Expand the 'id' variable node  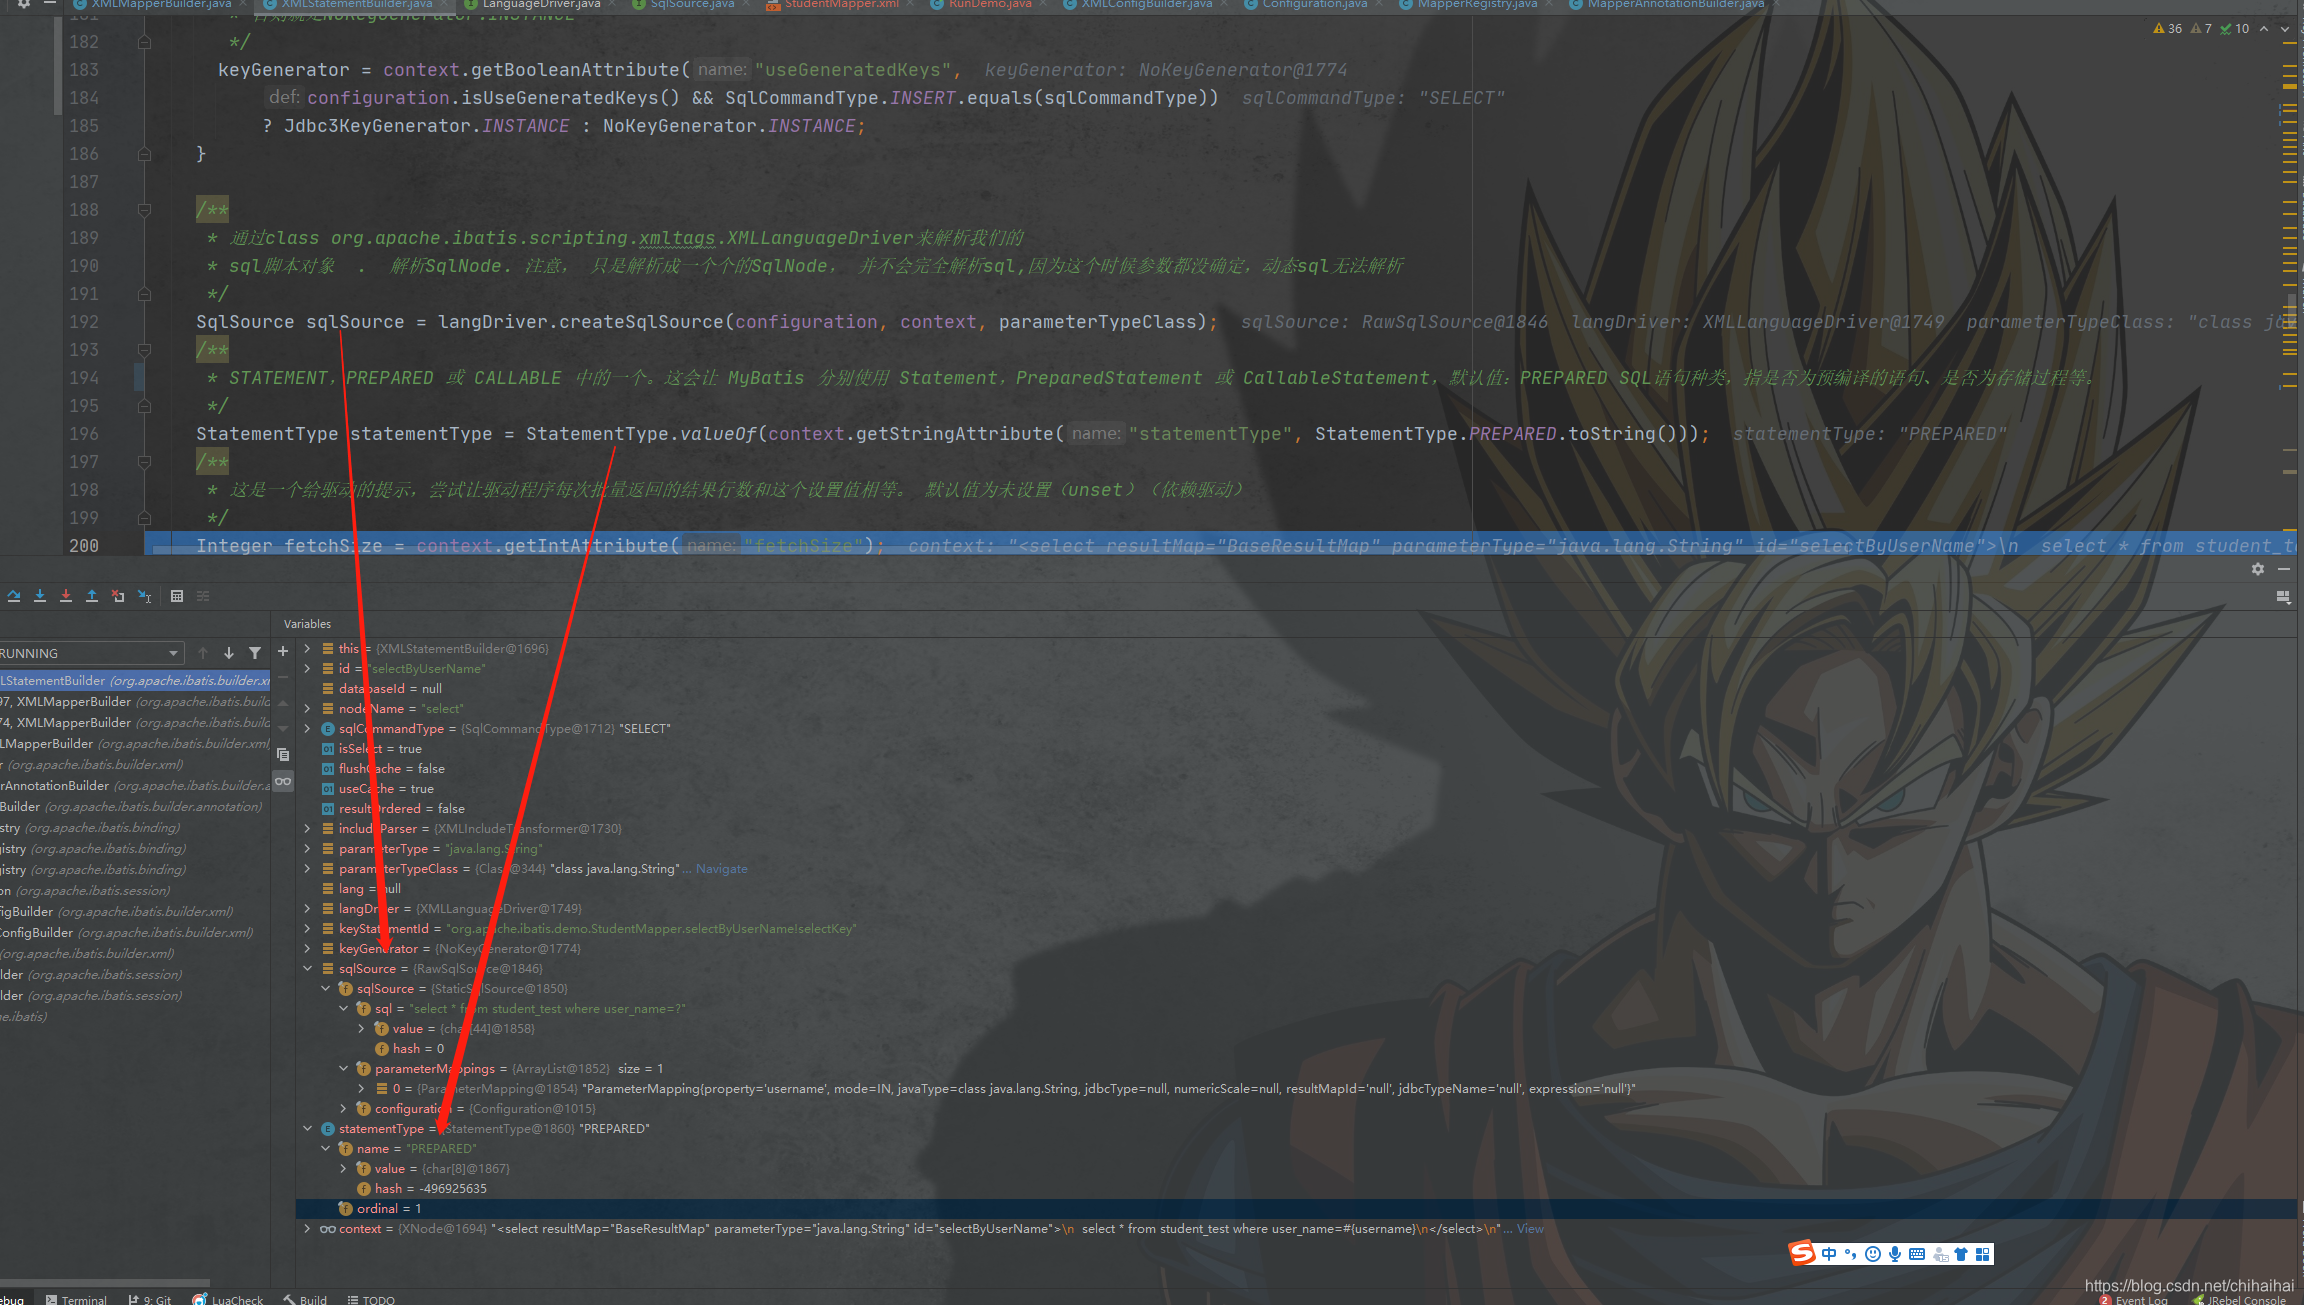[307, 668]
